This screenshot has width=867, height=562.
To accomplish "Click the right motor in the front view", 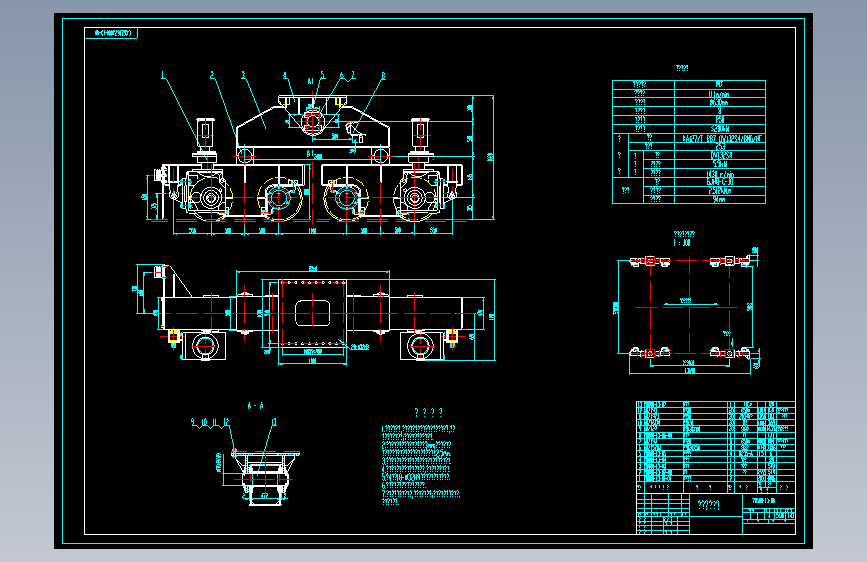I will (420, 137).
